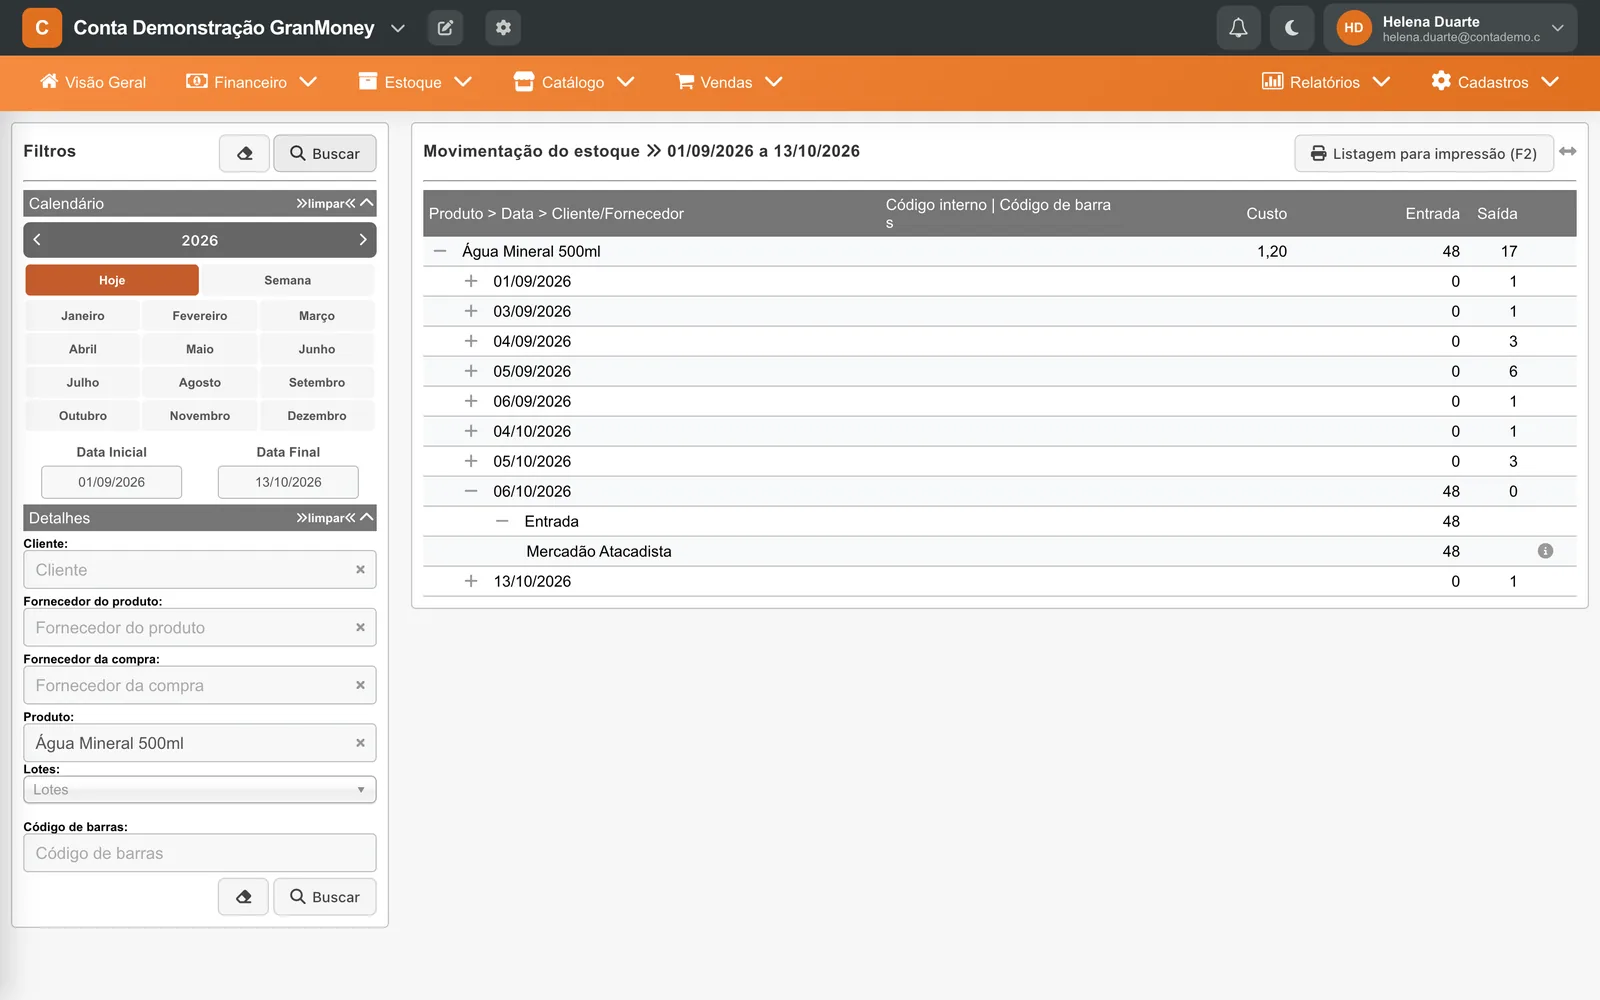Open the notifications bell
The height and width of the screenshot is (1000, 1600).
tap(1238, 28)
